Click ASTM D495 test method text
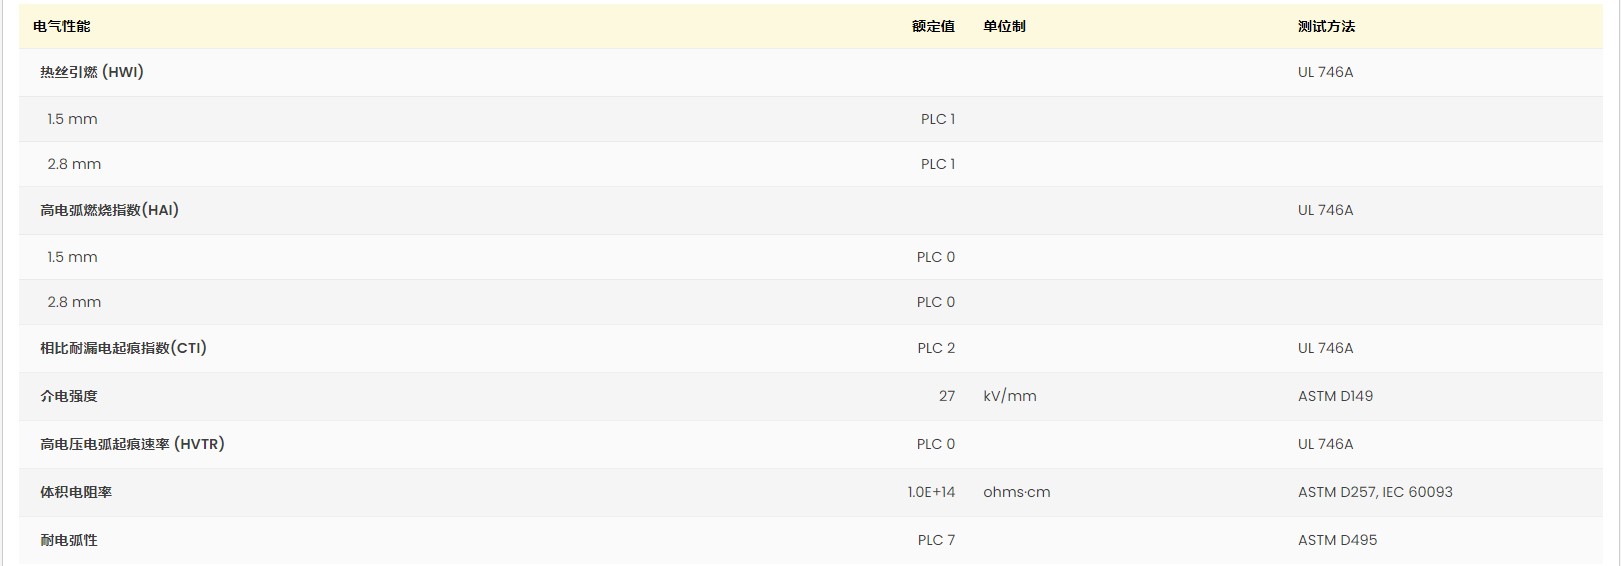The width and height of the screenshot is (1621, 566). pyautogui.click(x=1337, y=540)
